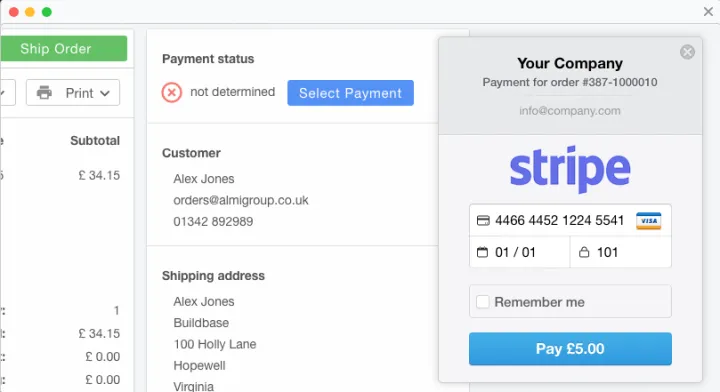This screenshot has height=392, width=720.
Task: Click the CVC security code field
Action: tap(621, 252)
